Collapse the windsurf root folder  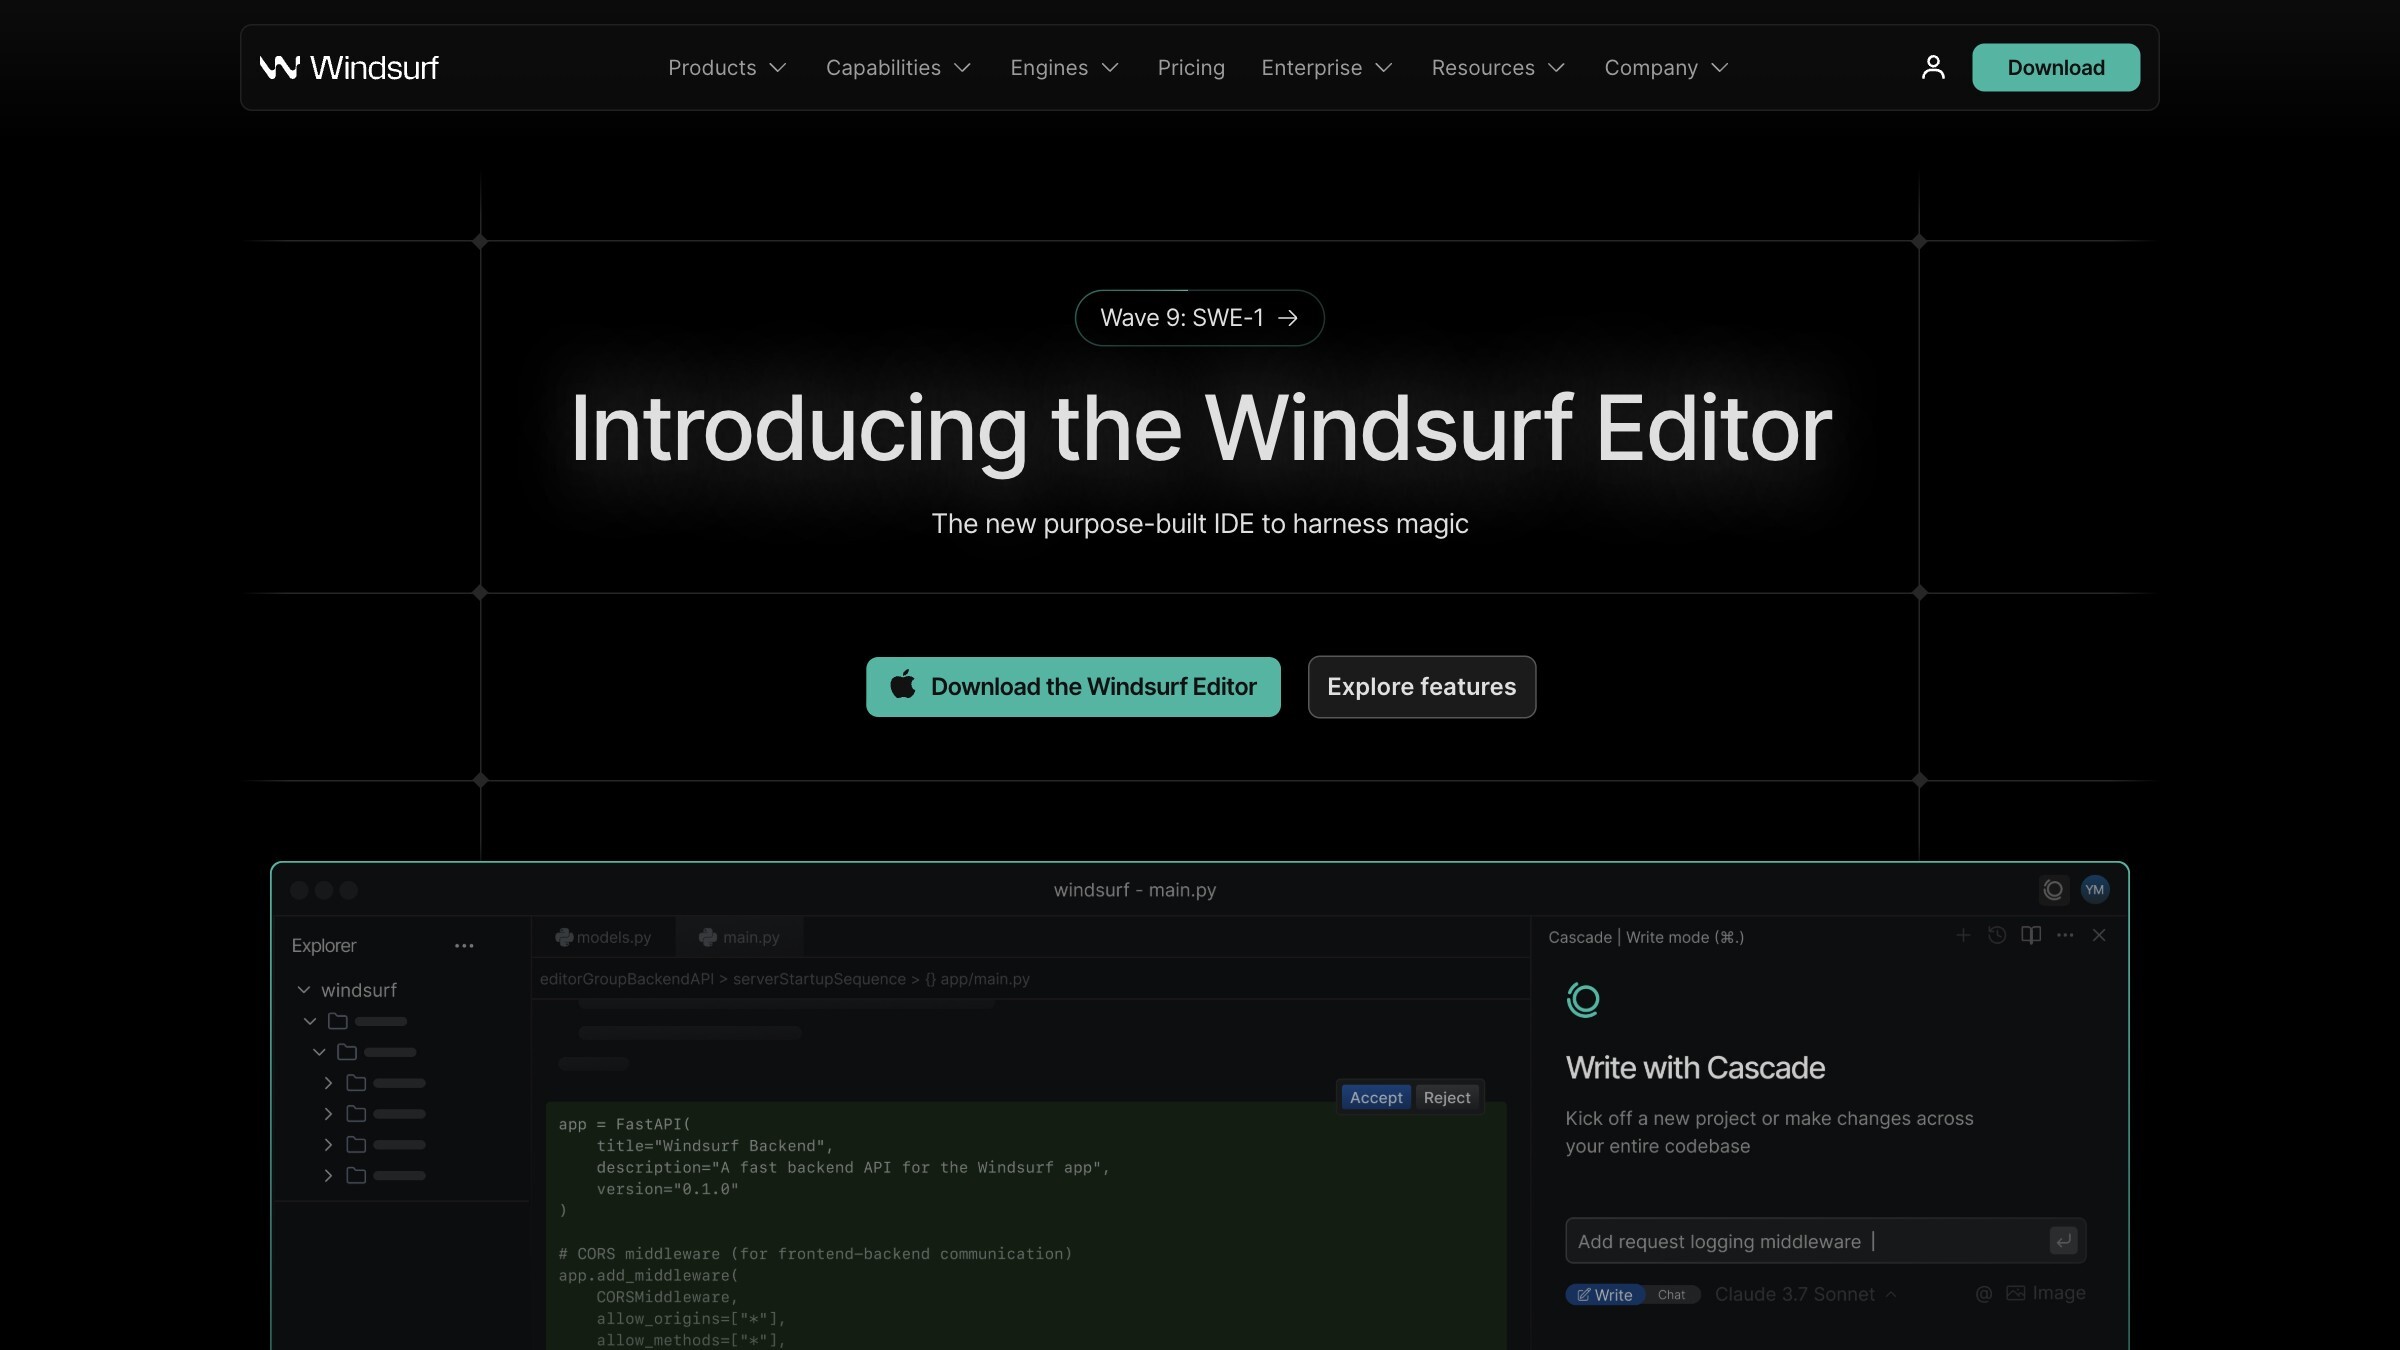coord(304,990)
